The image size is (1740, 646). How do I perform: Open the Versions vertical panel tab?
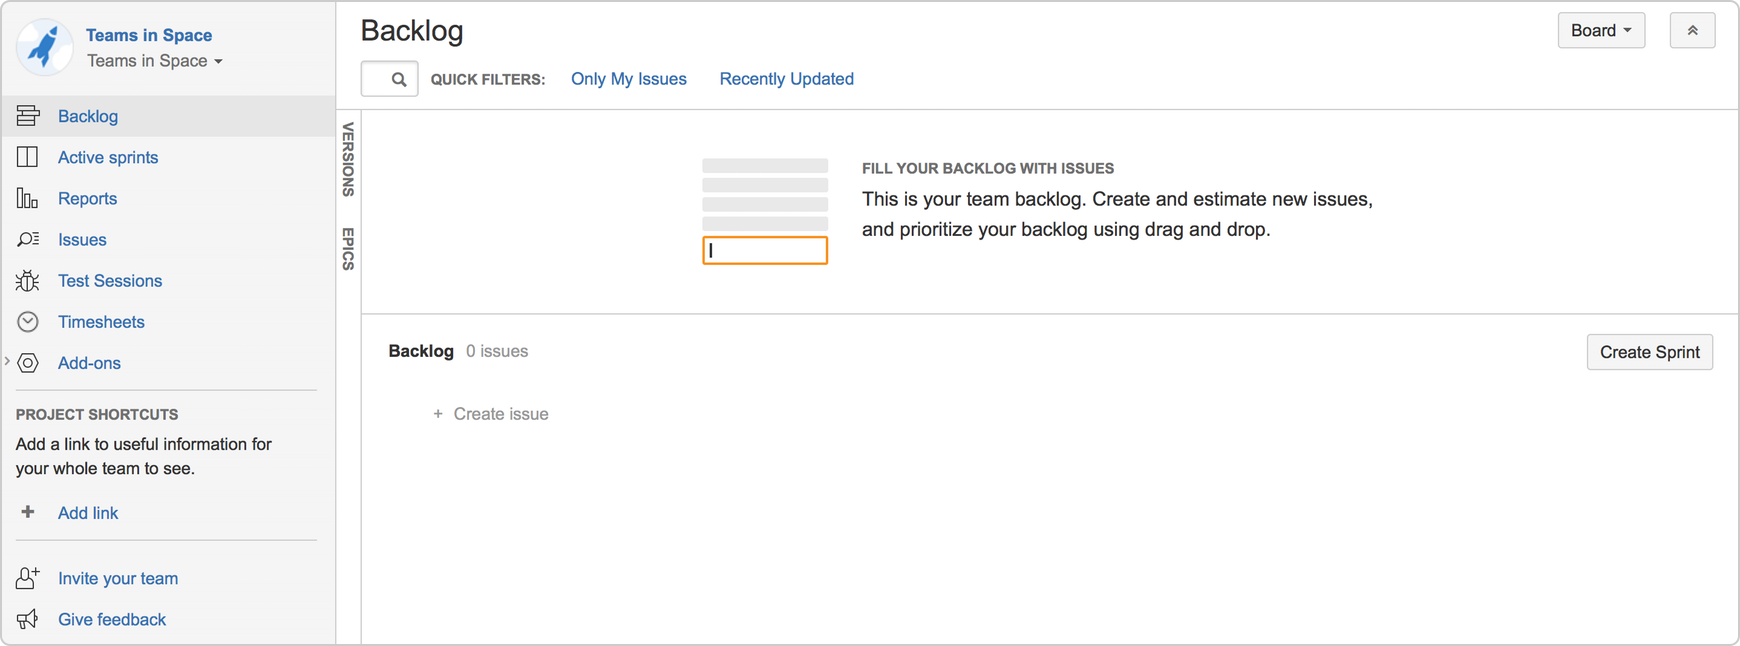348,159
